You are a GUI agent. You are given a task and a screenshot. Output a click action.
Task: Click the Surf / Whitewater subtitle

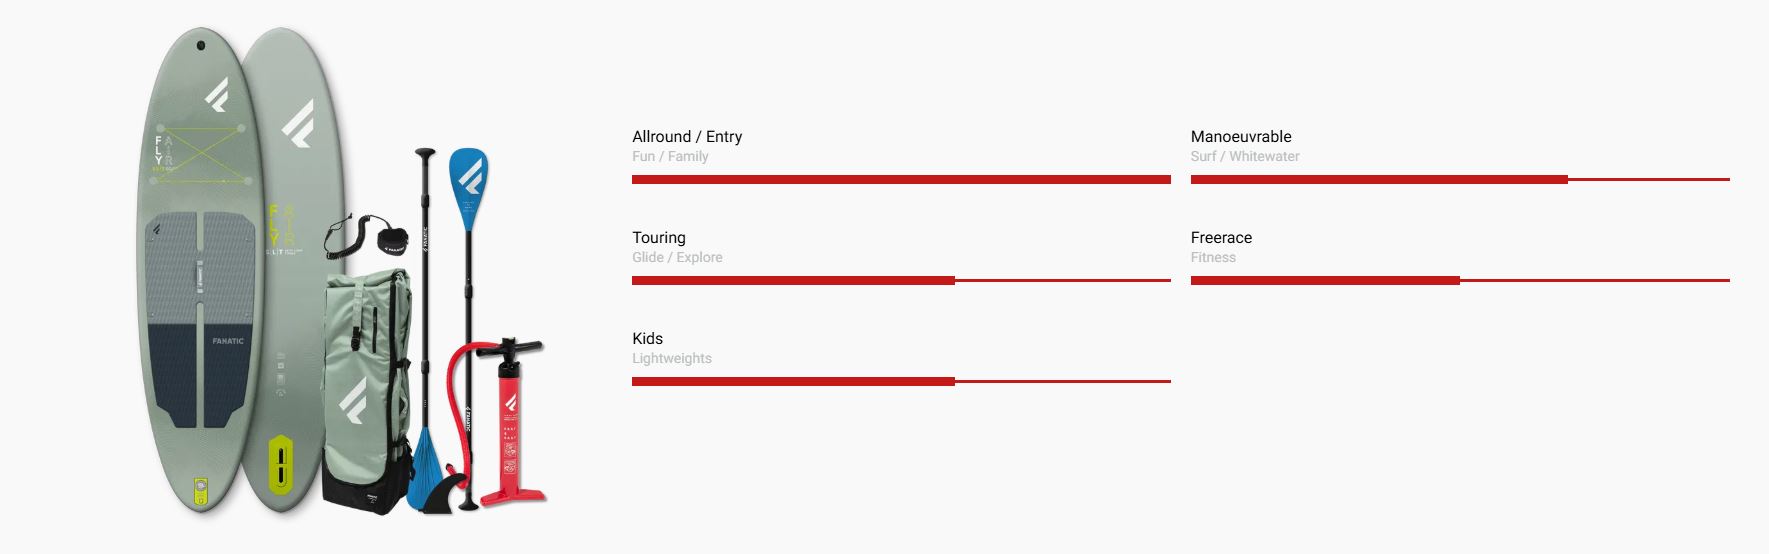(x=1245, y=157)
